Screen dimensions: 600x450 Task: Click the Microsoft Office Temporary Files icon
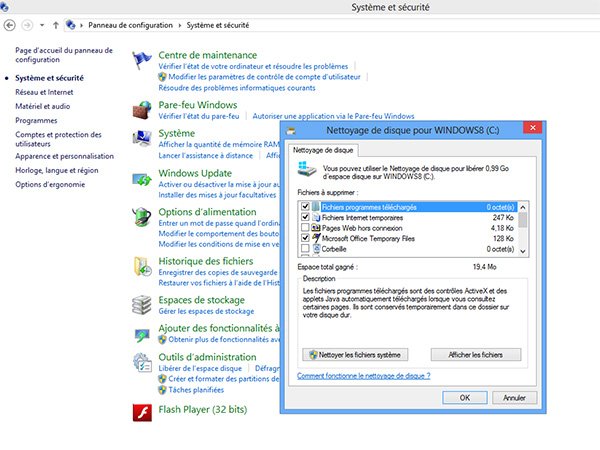[x=316, y=238]
